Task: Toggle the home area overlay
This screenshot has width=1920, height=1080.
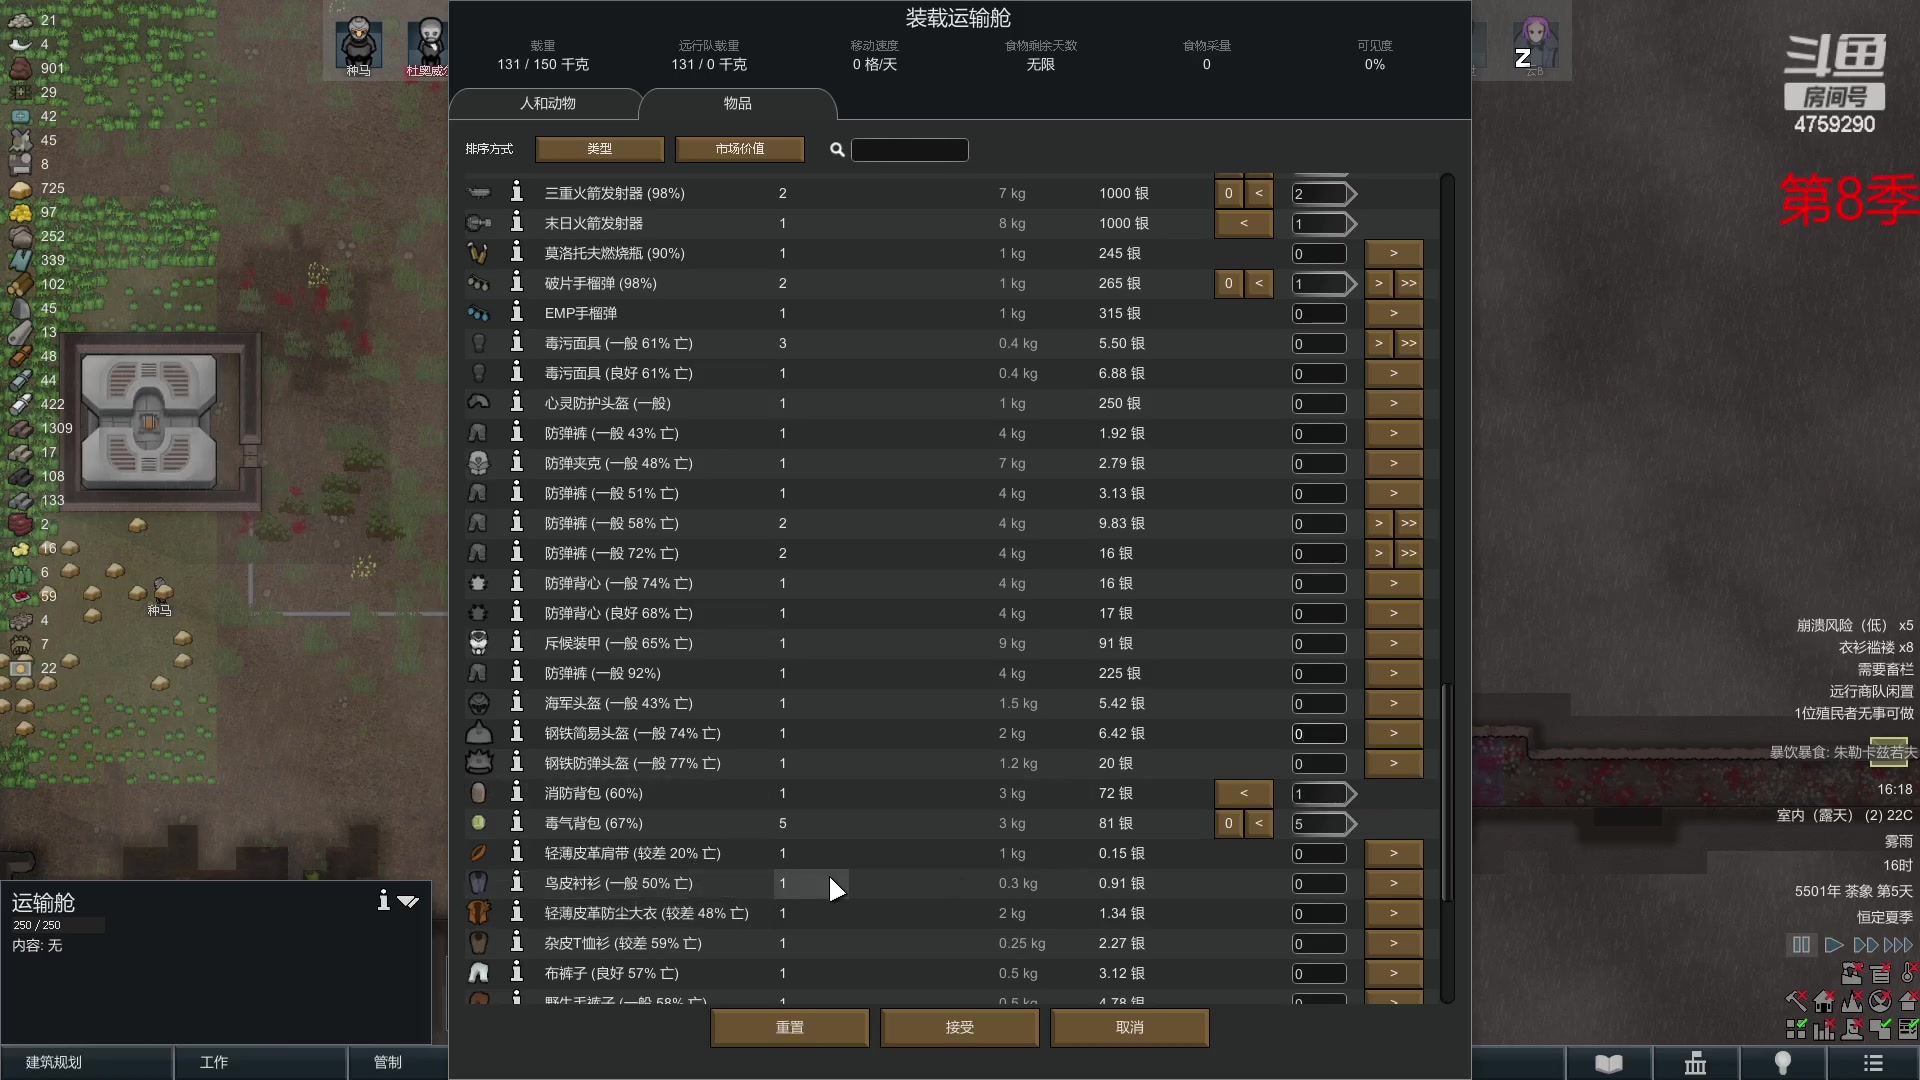Action: tap(1824, 1003)
